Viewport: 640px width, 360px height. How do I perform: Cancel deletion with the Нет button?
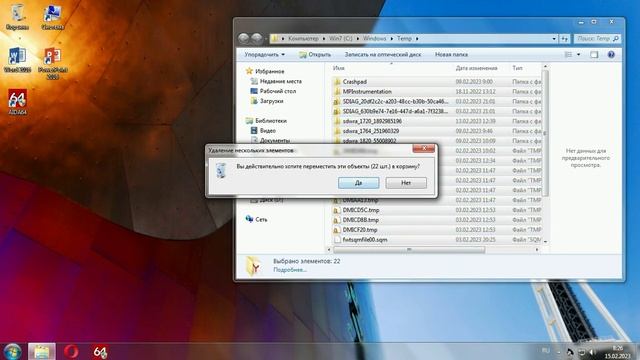pyautogui.click(x=406, y=183)
